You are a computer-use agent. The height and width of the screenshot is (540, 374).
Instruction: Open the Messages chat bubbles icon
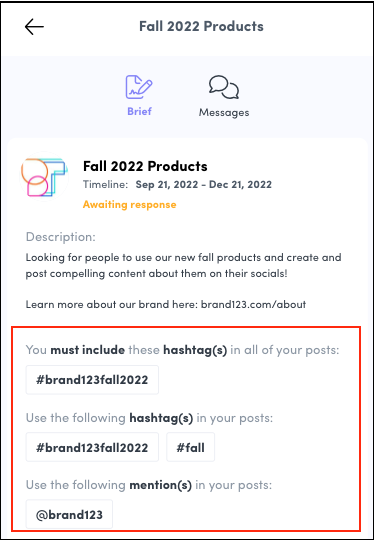224,87
